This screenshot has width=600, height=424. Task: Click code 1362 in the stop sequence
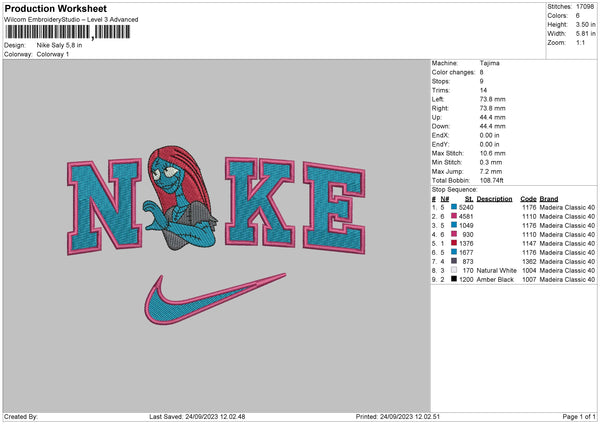point(529,262)
